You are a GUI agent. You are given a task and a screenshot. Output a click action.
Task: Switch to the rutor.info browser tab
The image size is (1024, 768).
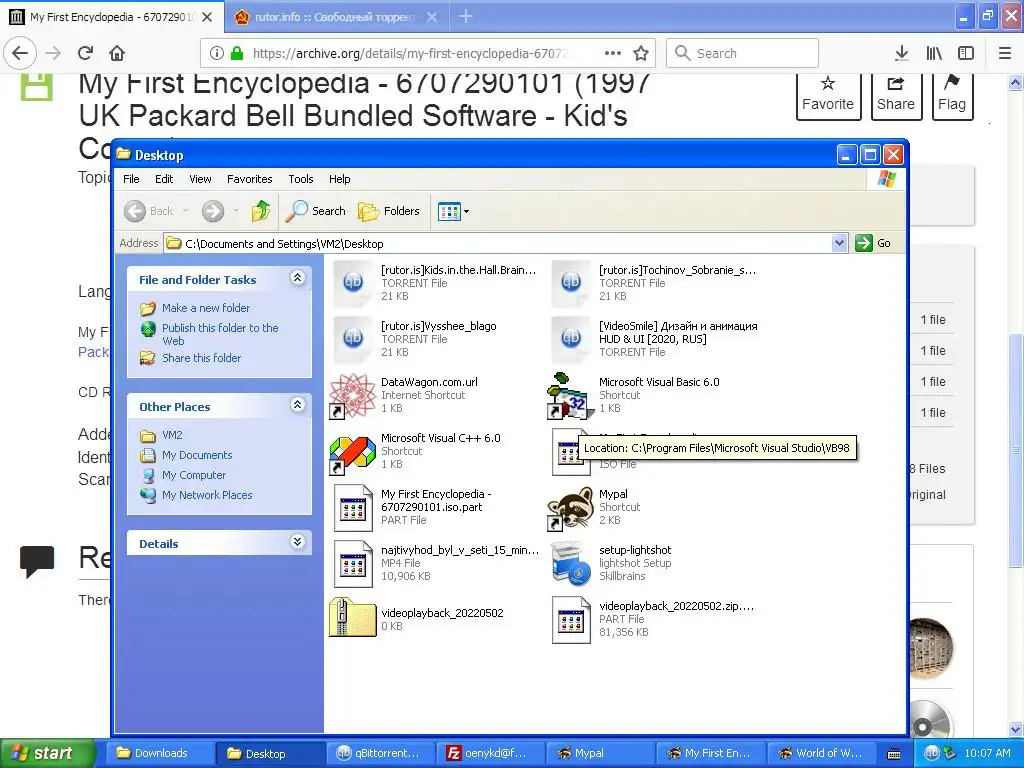pyautogui.click(x=334, y=17)
